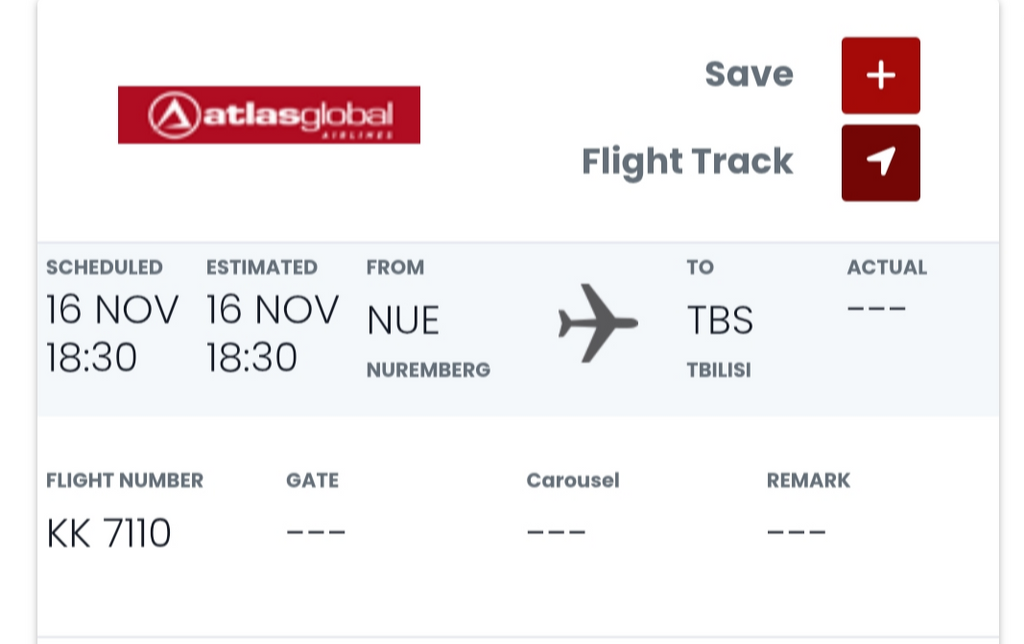Select departure airport code NUE
The height and width of the screenshot is (644, 1024).
(403, 321)
